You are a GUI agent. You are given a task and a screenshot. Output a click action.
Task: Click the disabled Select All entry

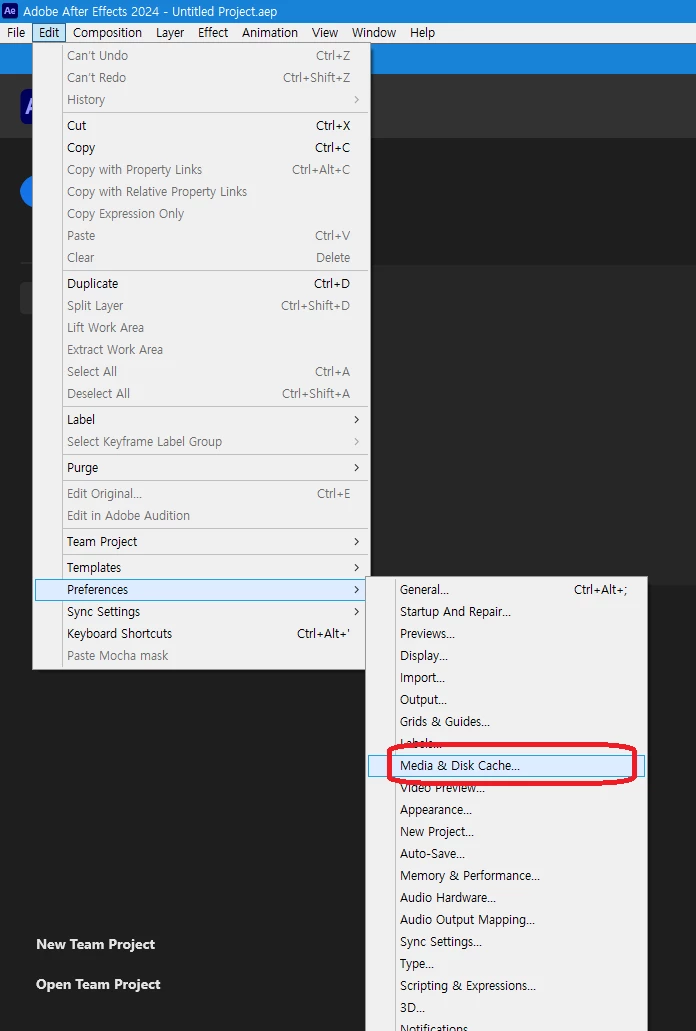[201, 372]
